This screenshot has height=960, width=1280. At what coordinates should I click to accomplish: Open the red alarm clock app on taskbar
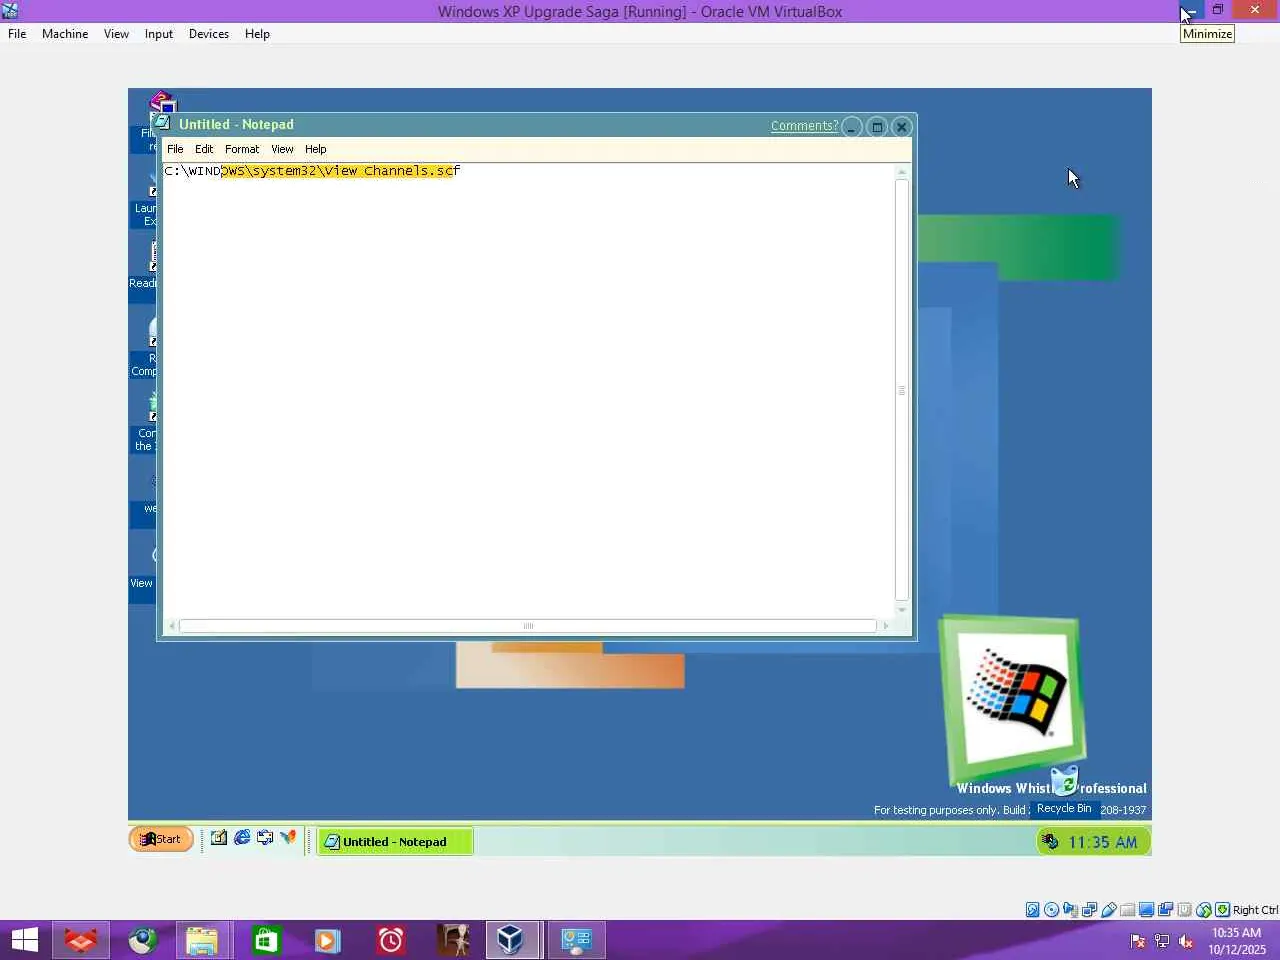tap(390, 940)
